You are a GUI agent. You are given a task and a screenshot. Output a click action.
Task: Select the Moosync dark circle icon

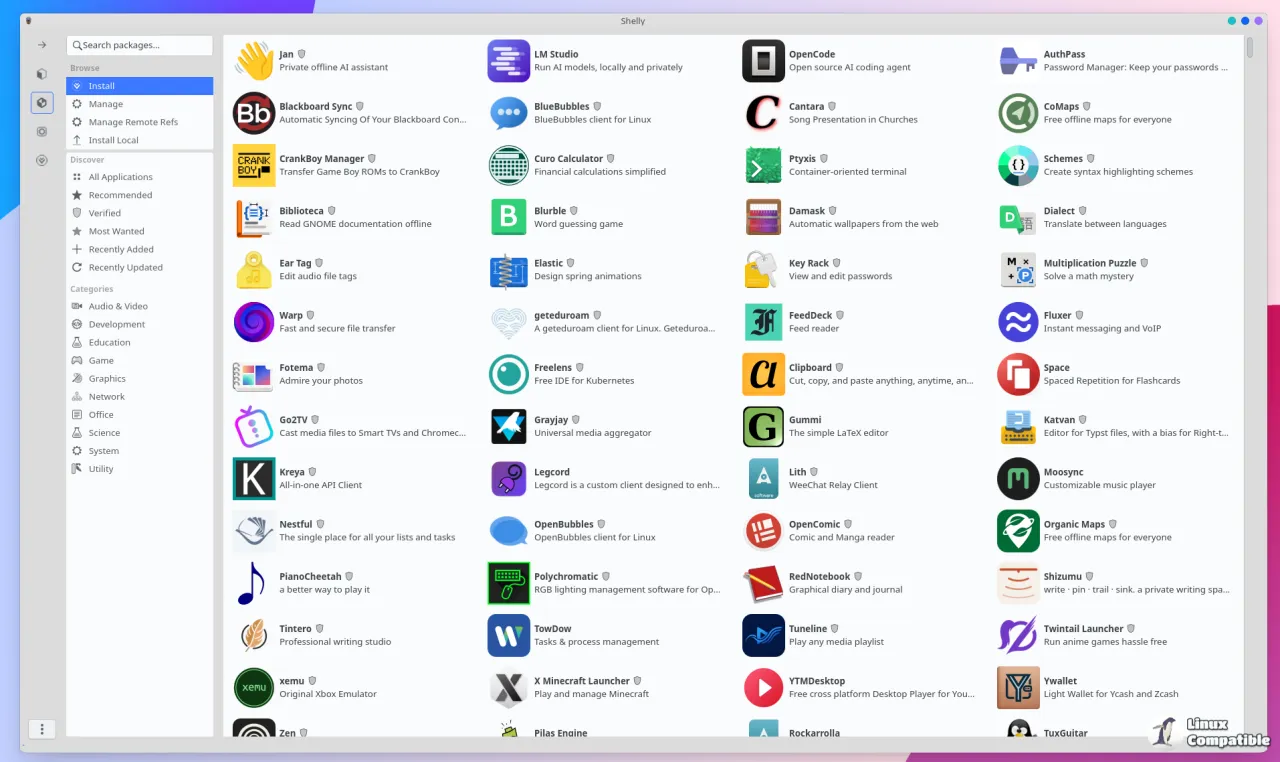(x=1018, y=478)
